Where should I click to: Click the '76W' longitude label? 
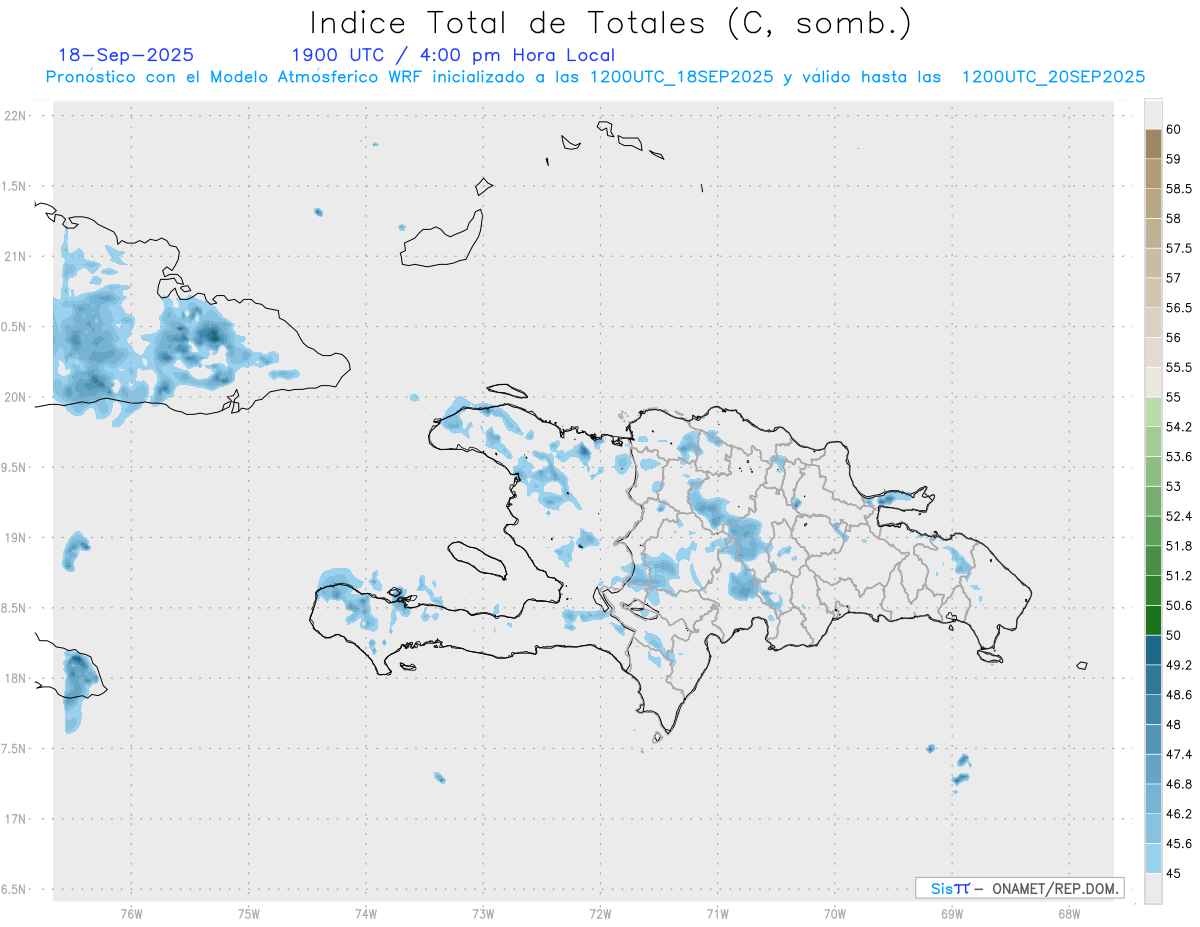click(x=131, y=914)
